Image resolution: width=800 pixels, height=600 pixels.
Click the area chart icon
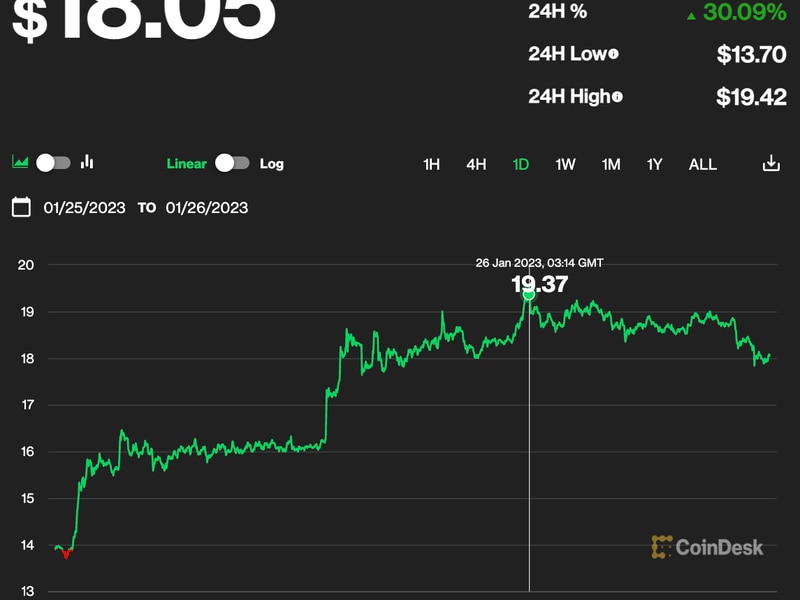[x=20, y=162]
